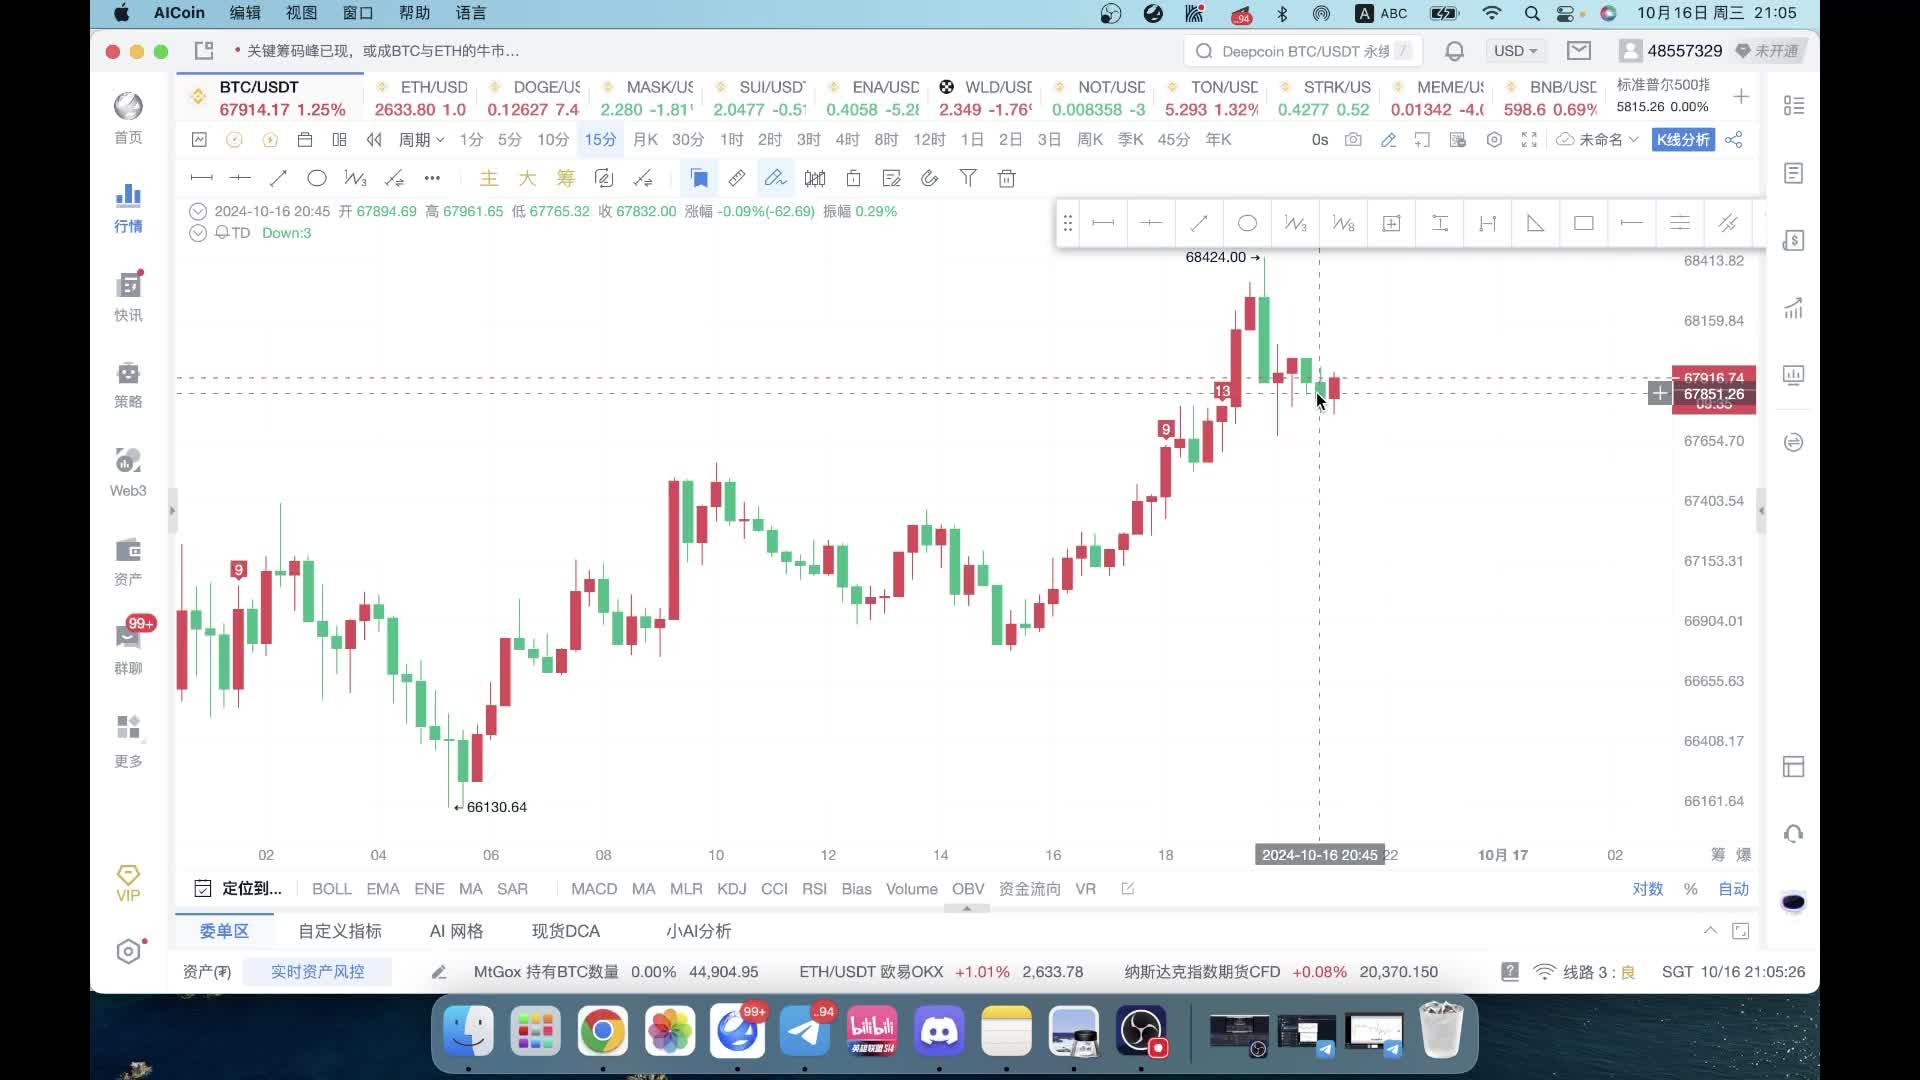This screenshot has height=1080, width=1920.
Task: Open settings hexagon in left sidebar
Action: pyautogui.click(x=128, y=951)
